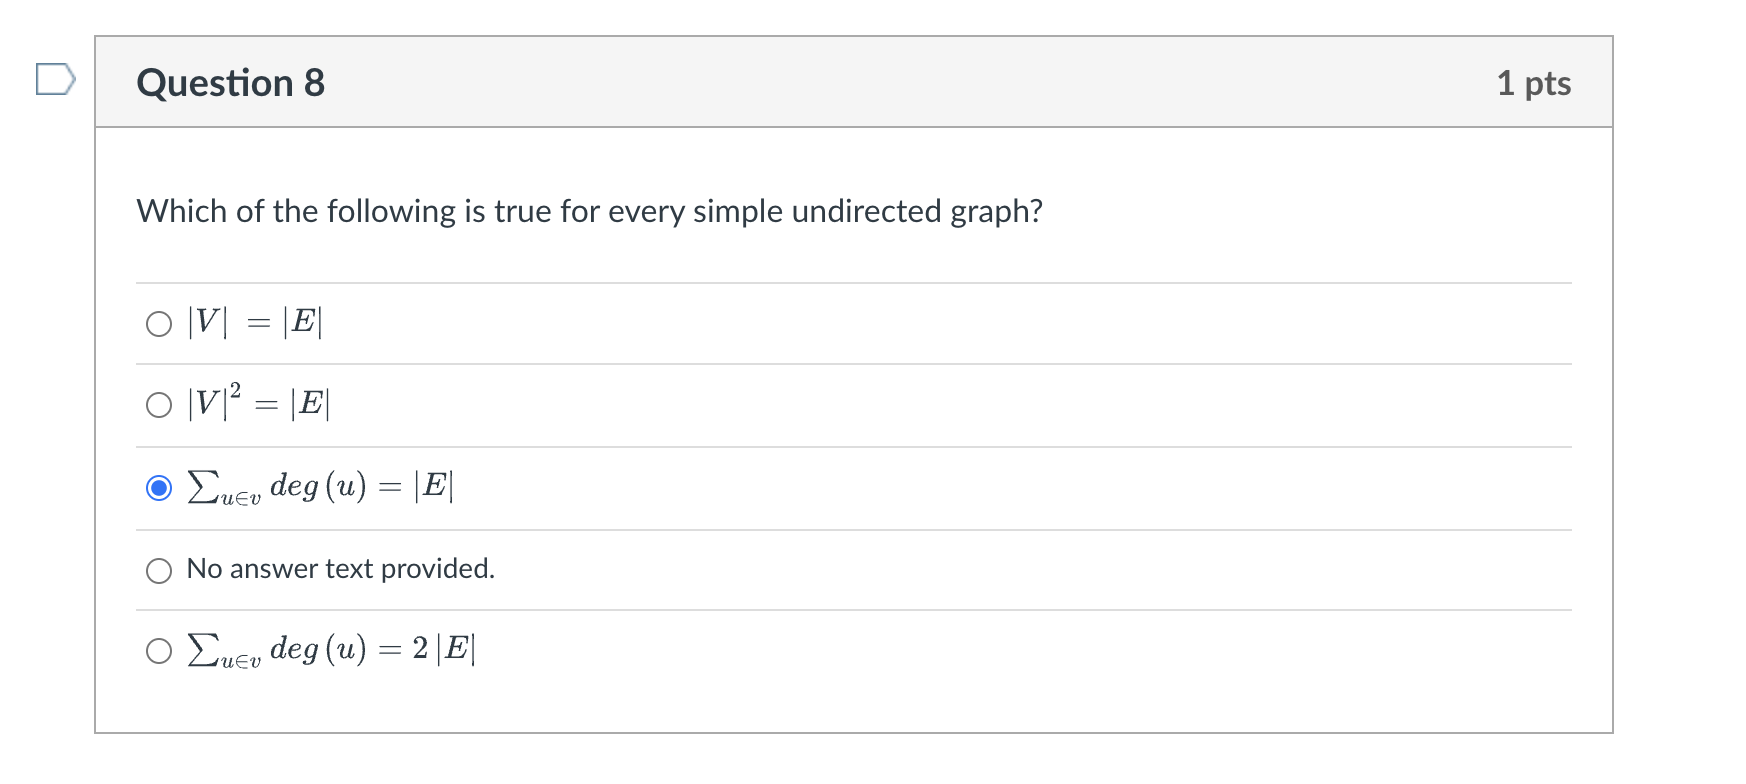Click inside the second answer row
Viewport: 1746px width, 784px height.
pos(800,404)
